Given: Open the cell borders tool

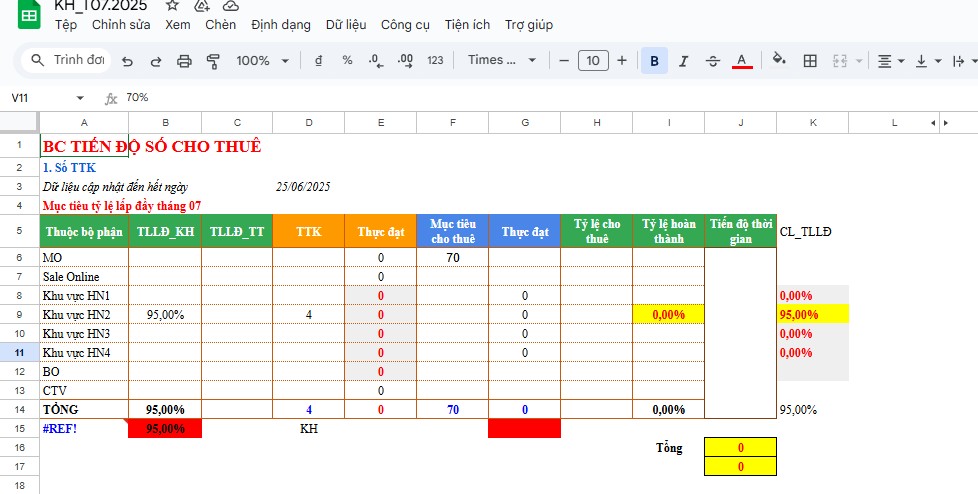Looking at the screenshot, I should [x=811, y=61].
